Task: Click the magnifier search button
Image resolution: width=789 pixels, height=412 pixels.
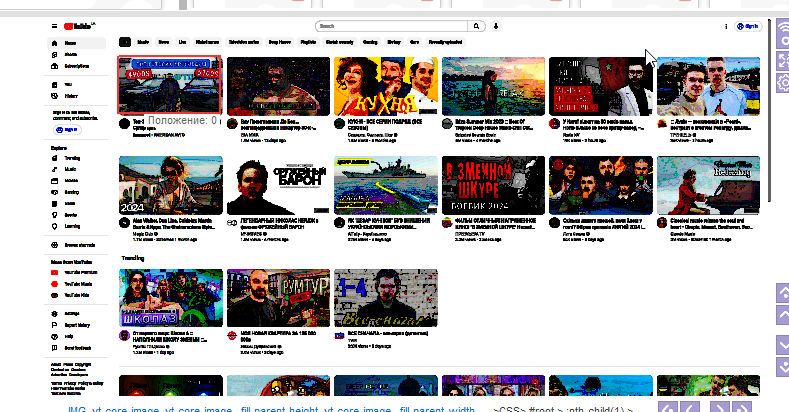Action: coord(478,26)
